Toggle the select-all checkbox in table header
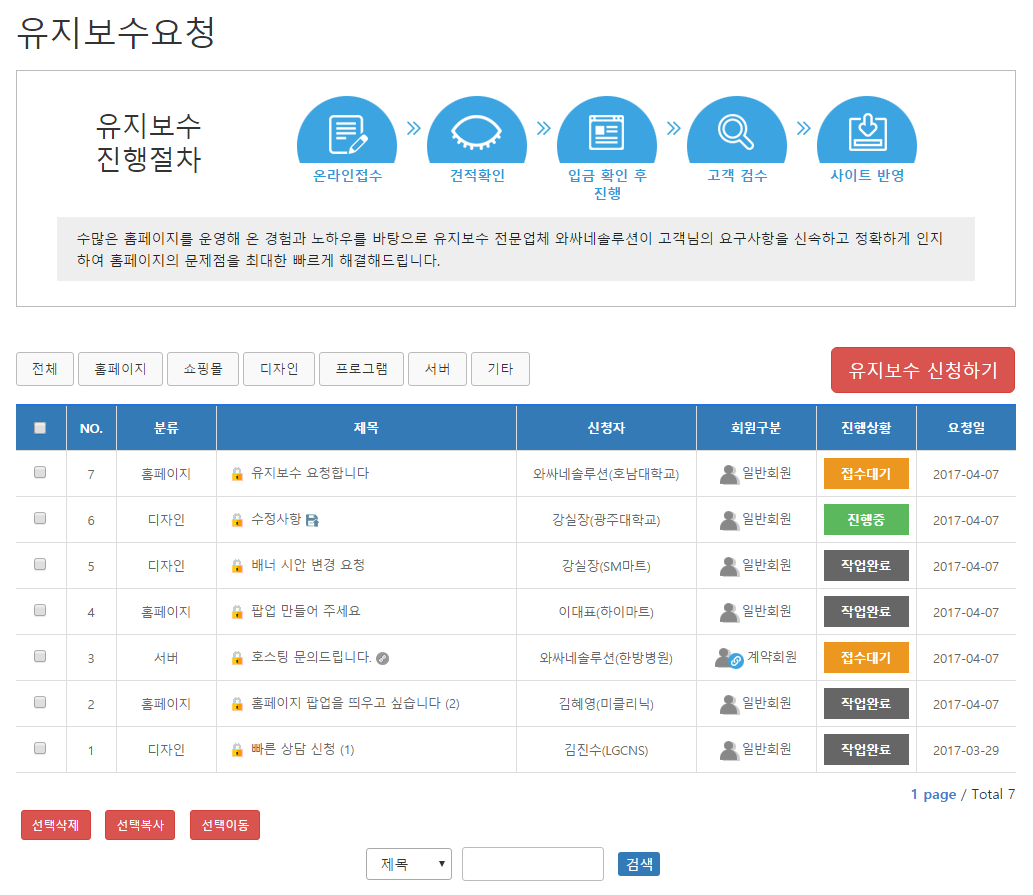Screen dimensions: 1033x895 (x=40, y=428)
